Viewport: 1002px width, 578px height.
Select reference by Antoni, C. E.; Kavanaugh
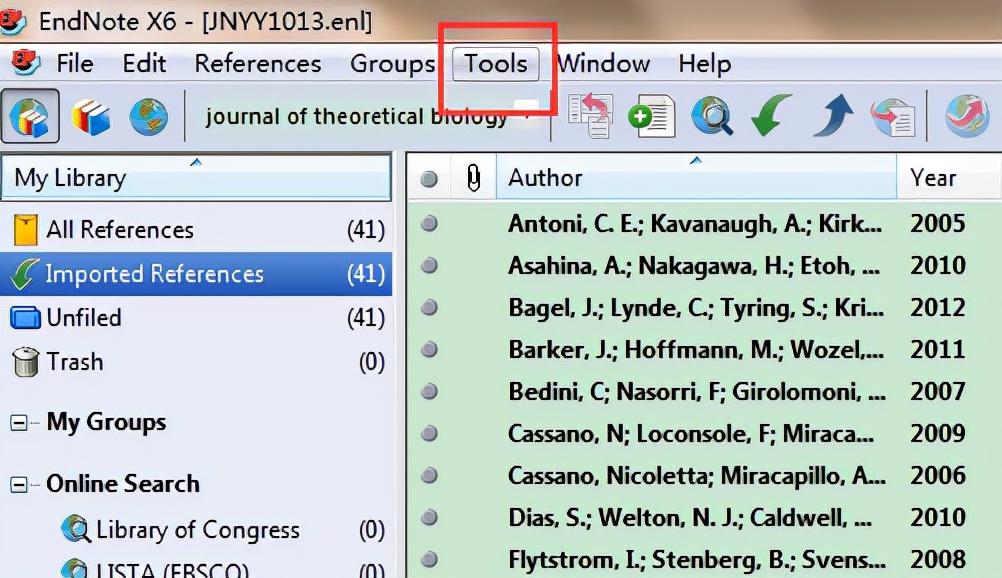pos(695,223)
